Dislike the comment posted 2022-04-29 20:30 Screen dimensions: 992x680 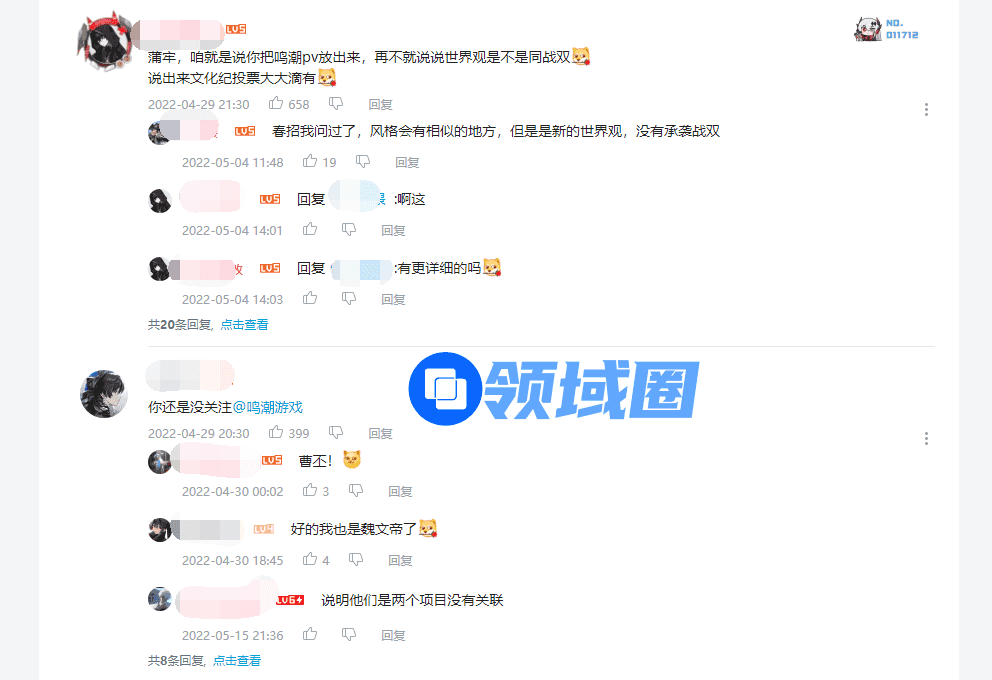click(336, 432)
